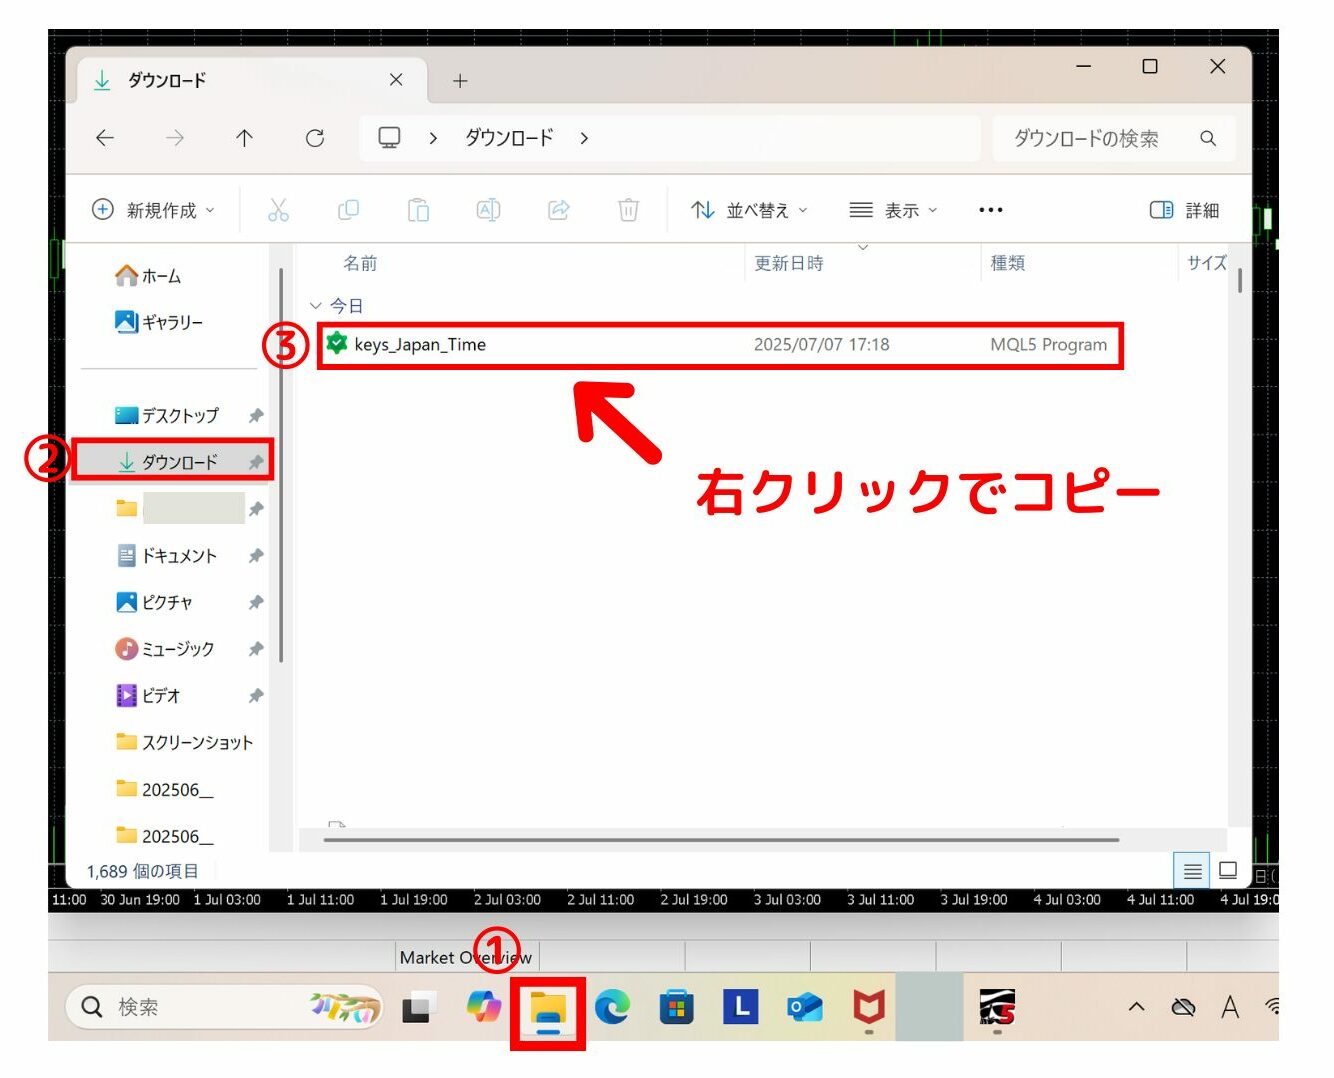This screenshot has width=1334, height=1078.
Task: Select the Cut icon in the toolbar
Action: click(279, 210)
